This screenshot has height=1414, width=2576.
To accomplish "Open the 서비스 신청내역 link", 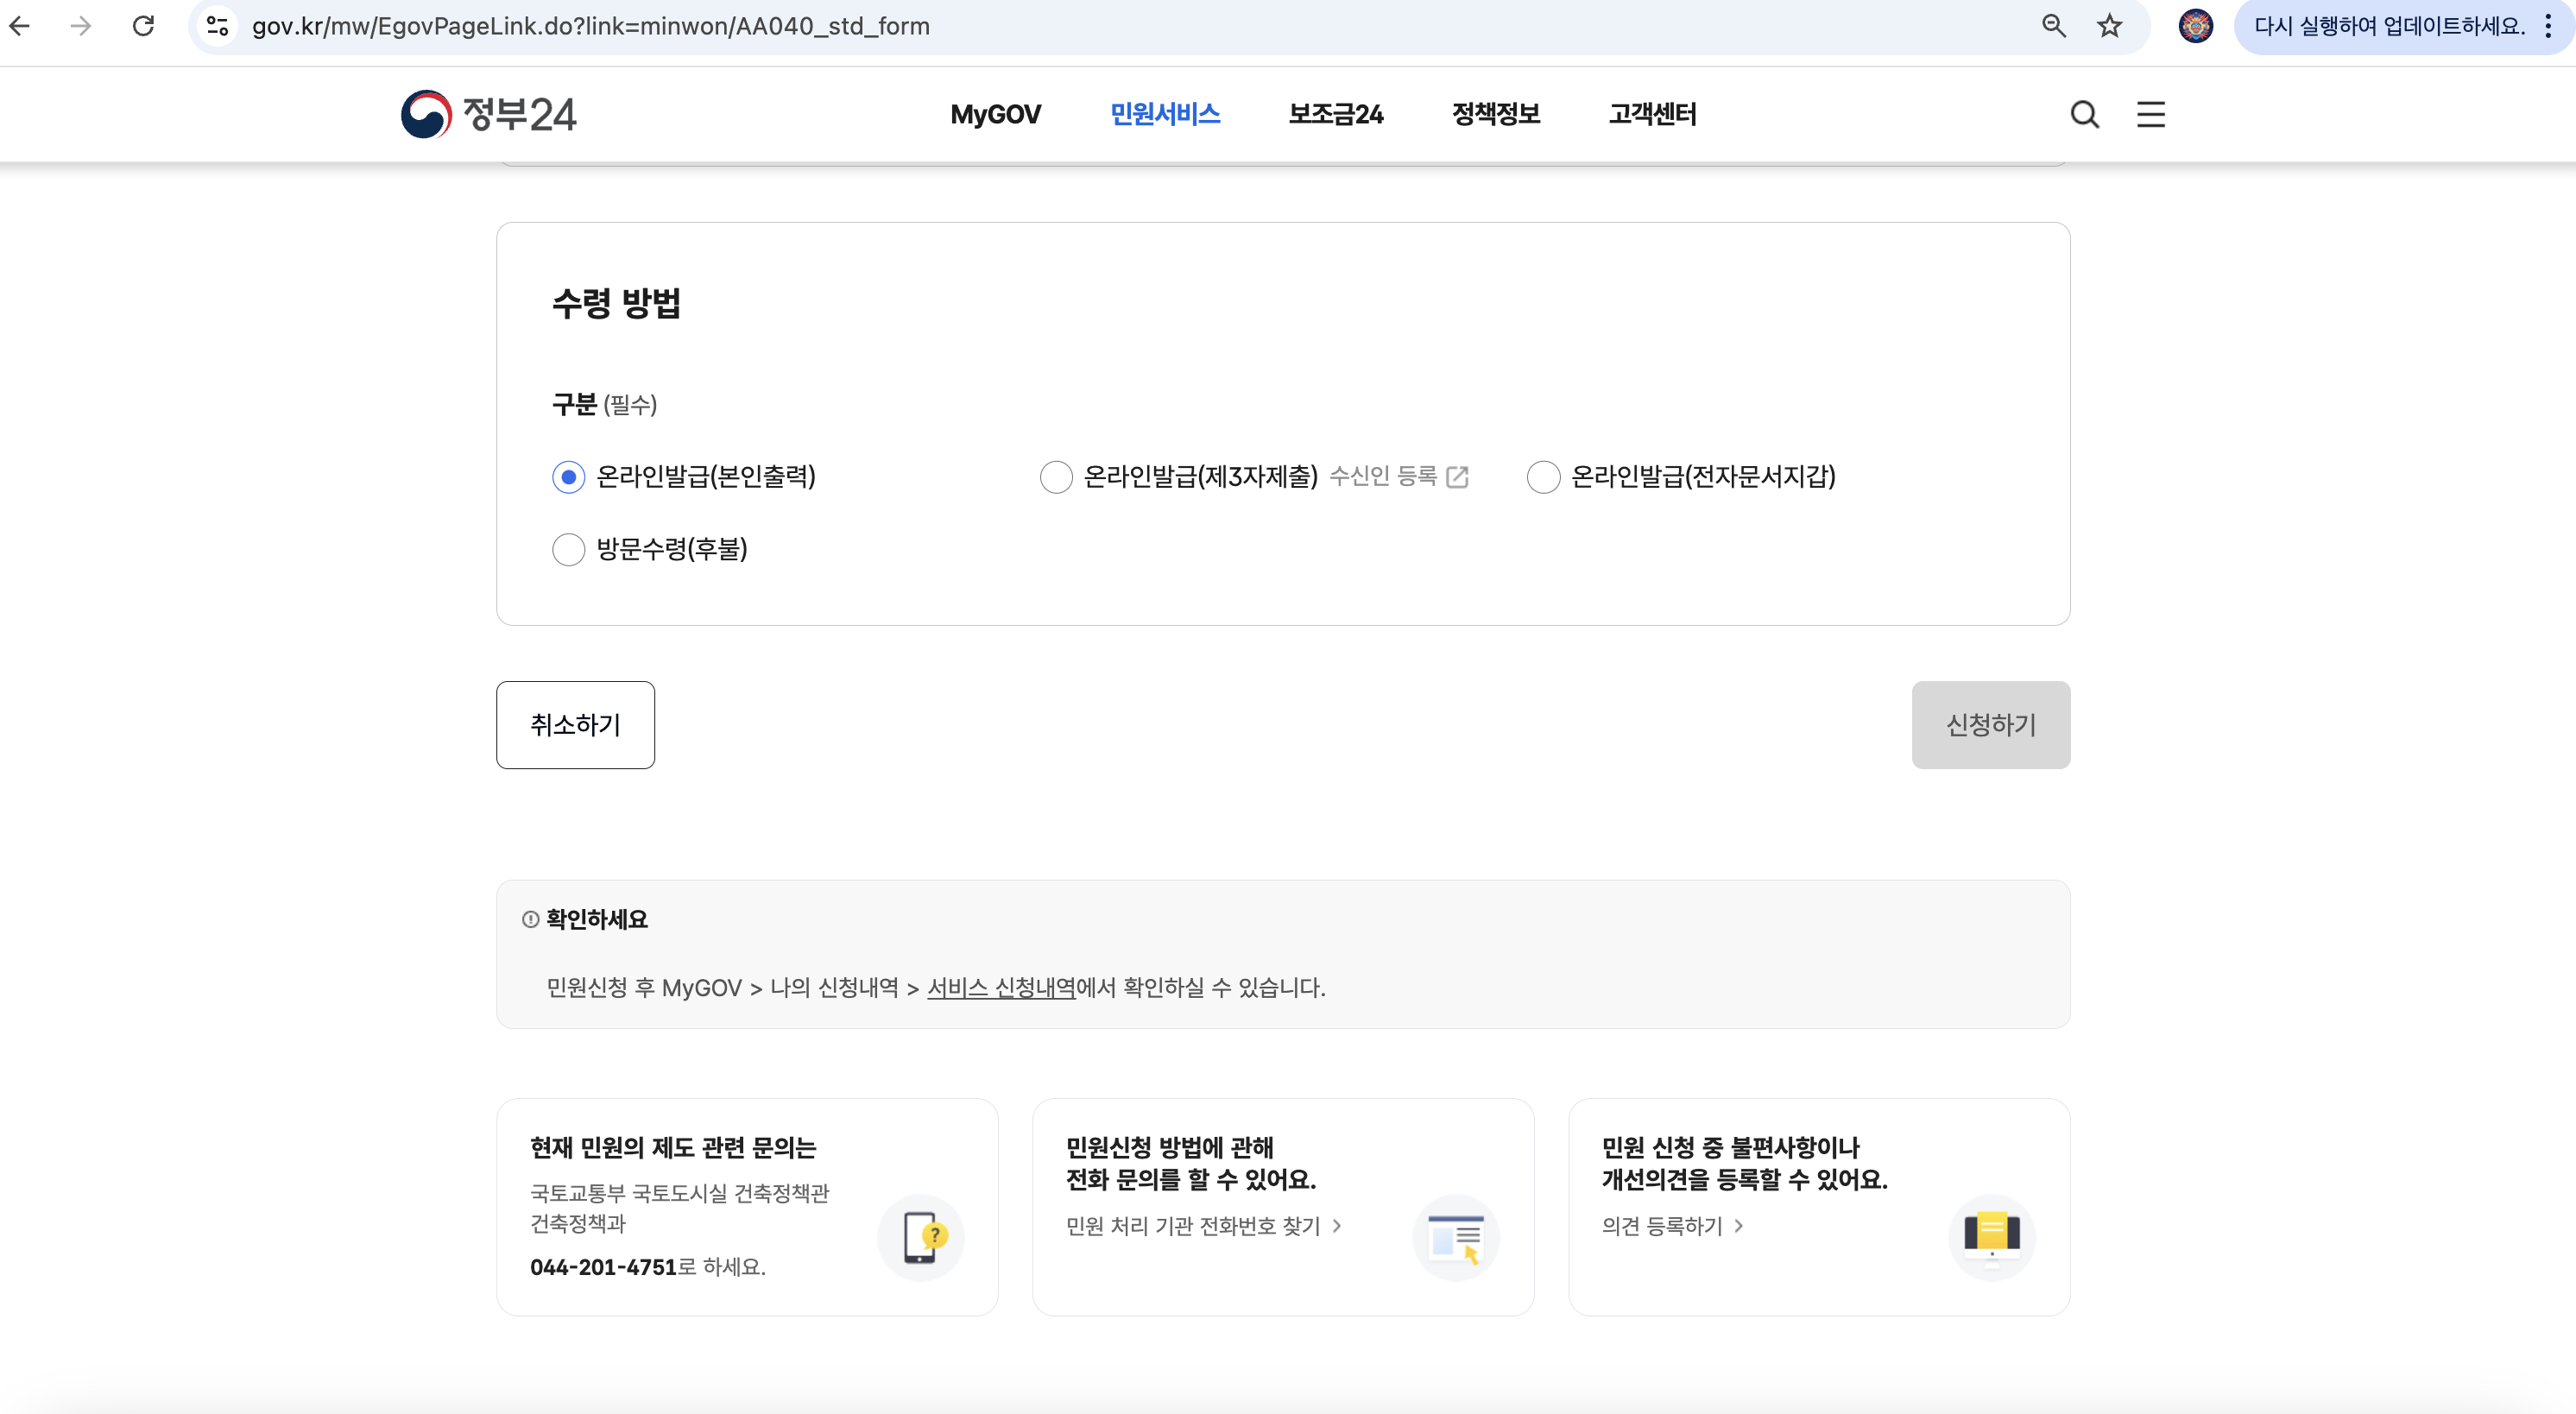I will coord(1001,988).
